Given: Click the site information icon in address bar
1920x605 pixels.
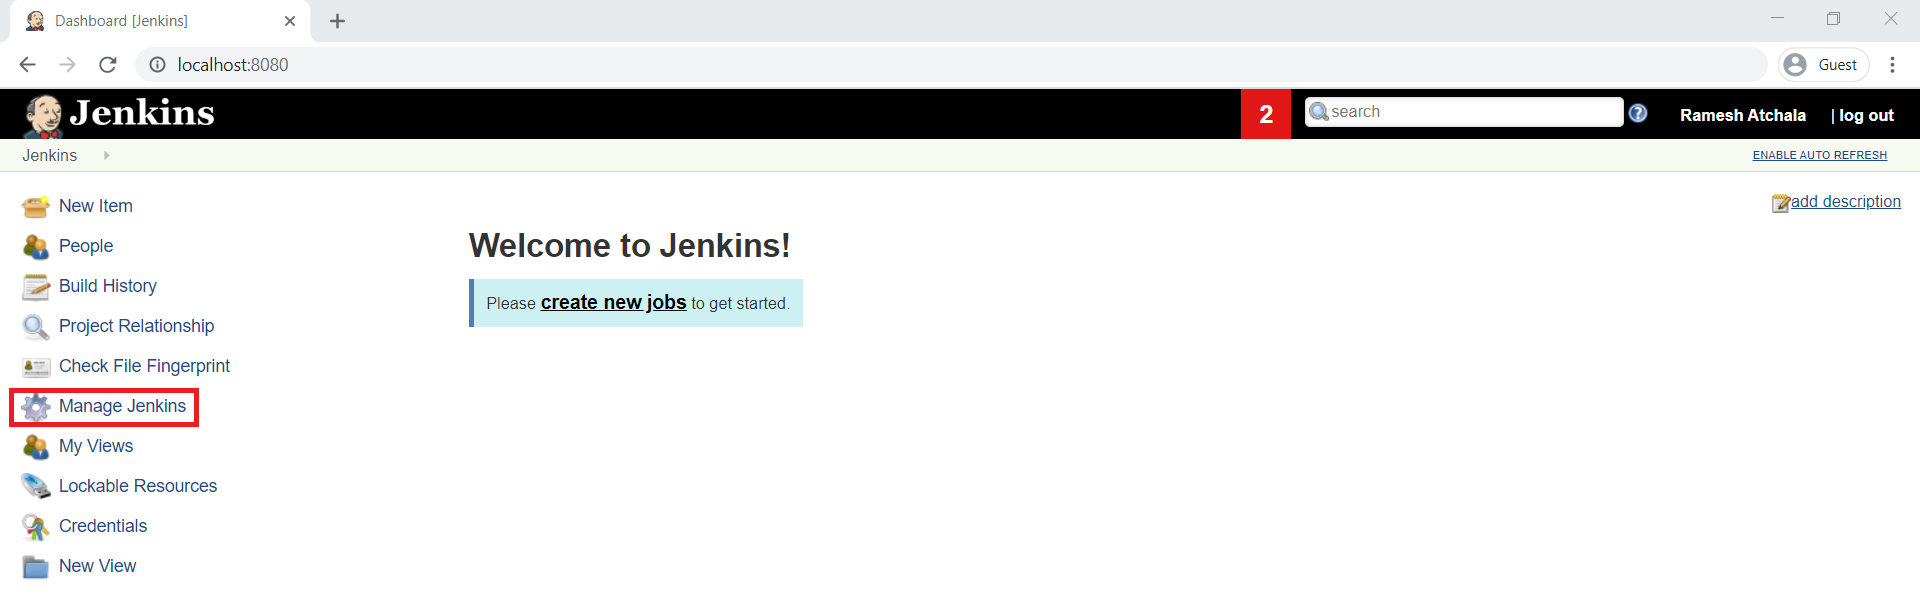Looking at the screenshot, I should pyautogui.click(x=157, y=65).
